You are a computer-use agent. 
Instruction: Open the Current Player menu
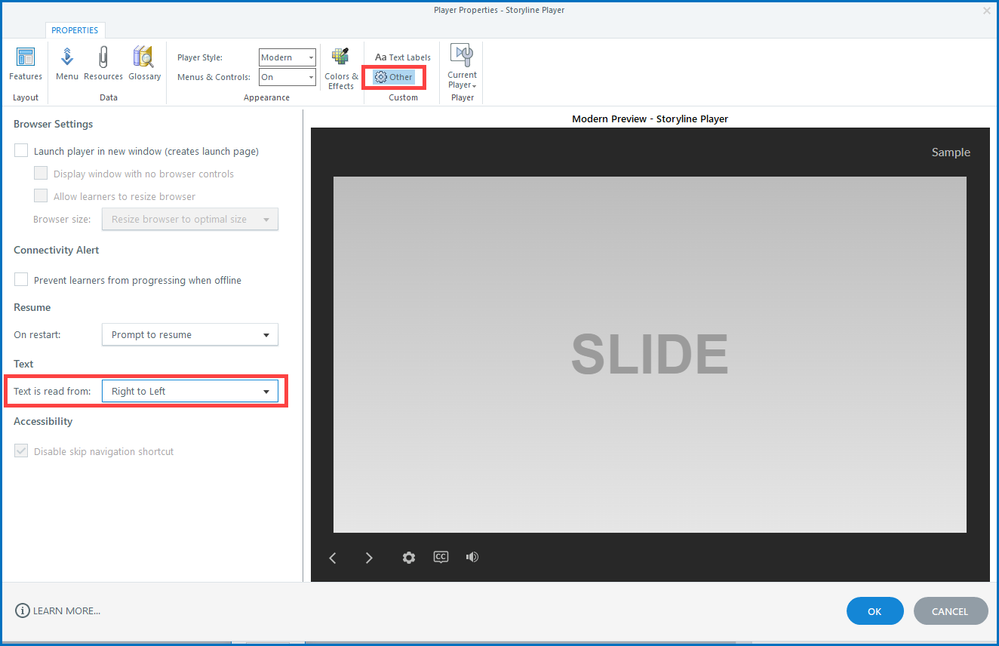tap(462, 67)
